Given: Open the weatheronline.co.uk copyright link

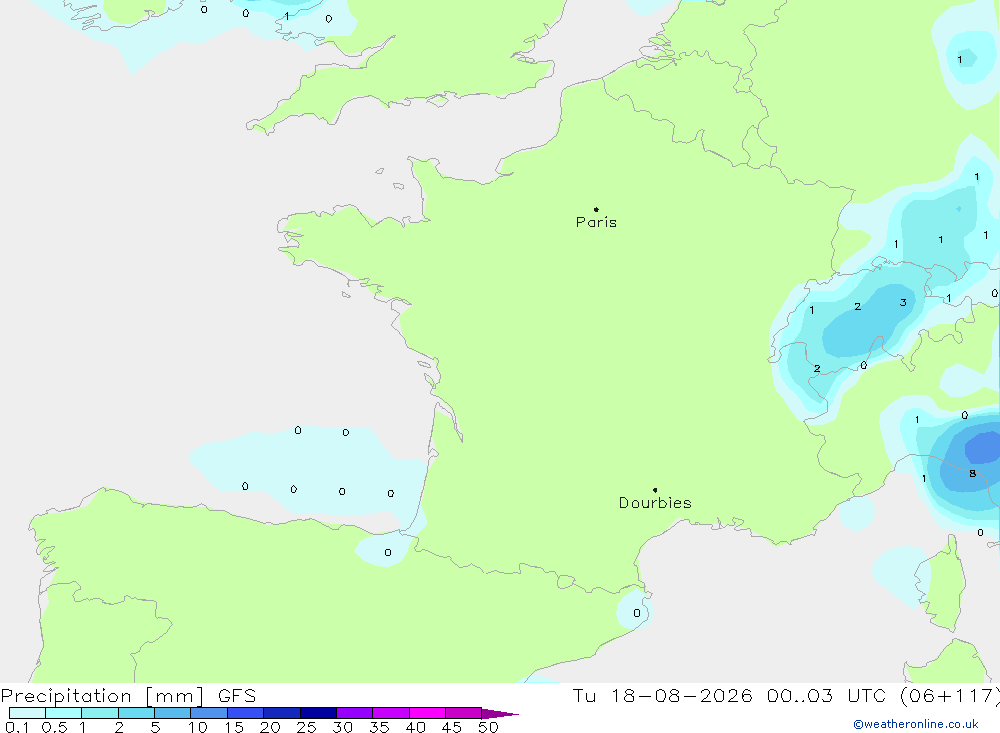Looking at the screenshot, I should (916, 724).
